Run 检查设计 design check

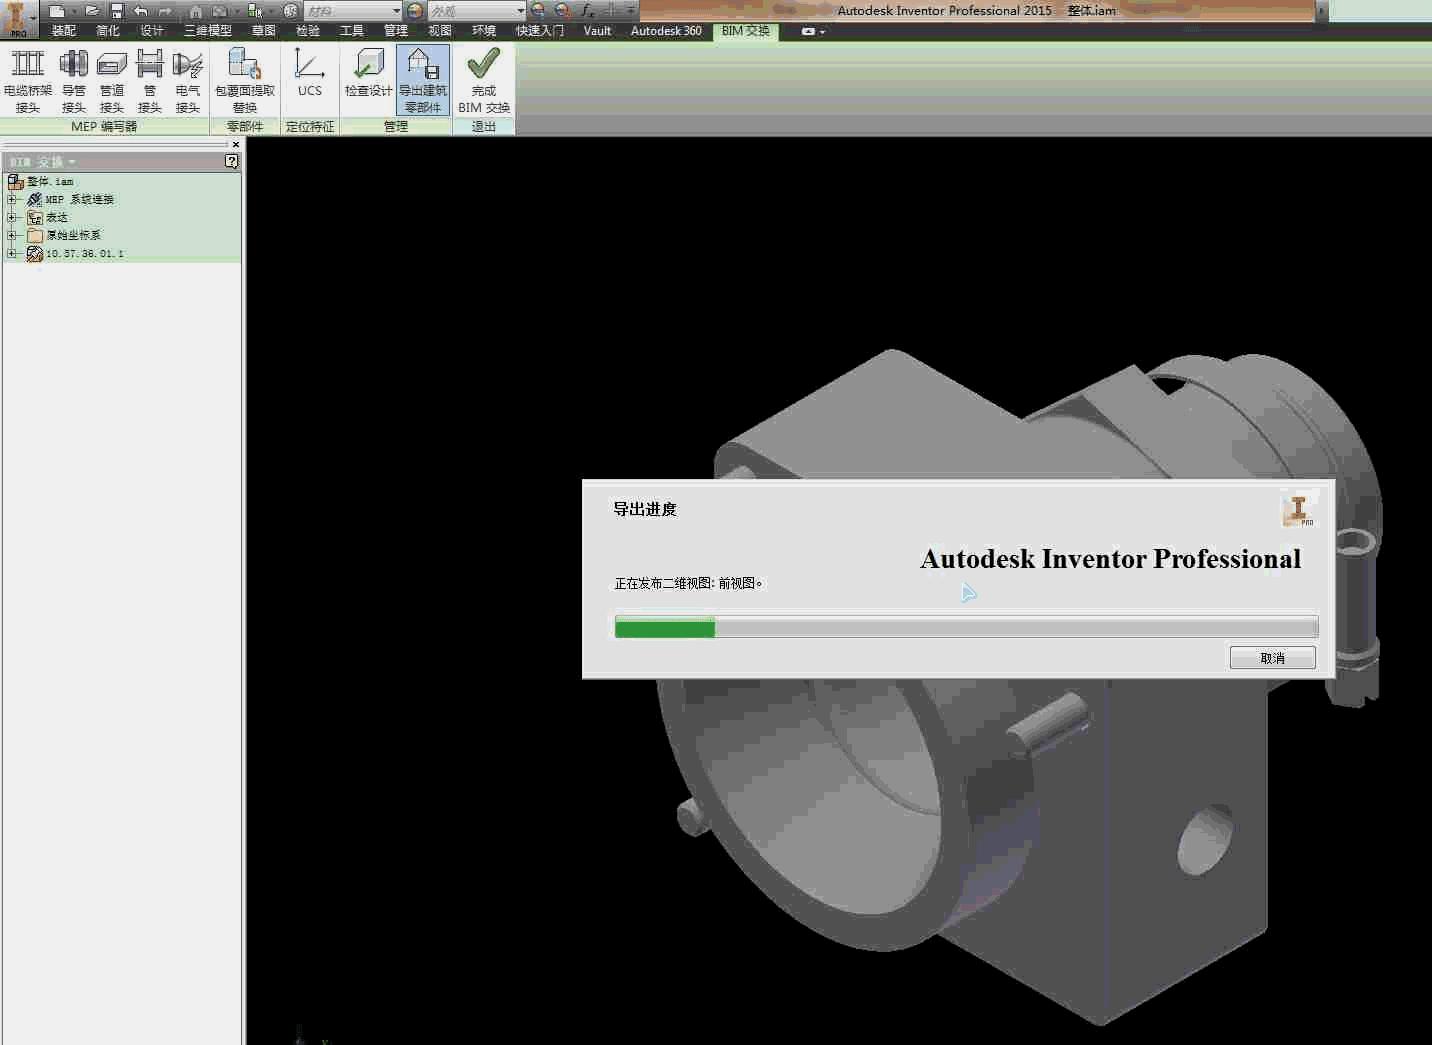(367, 80)
